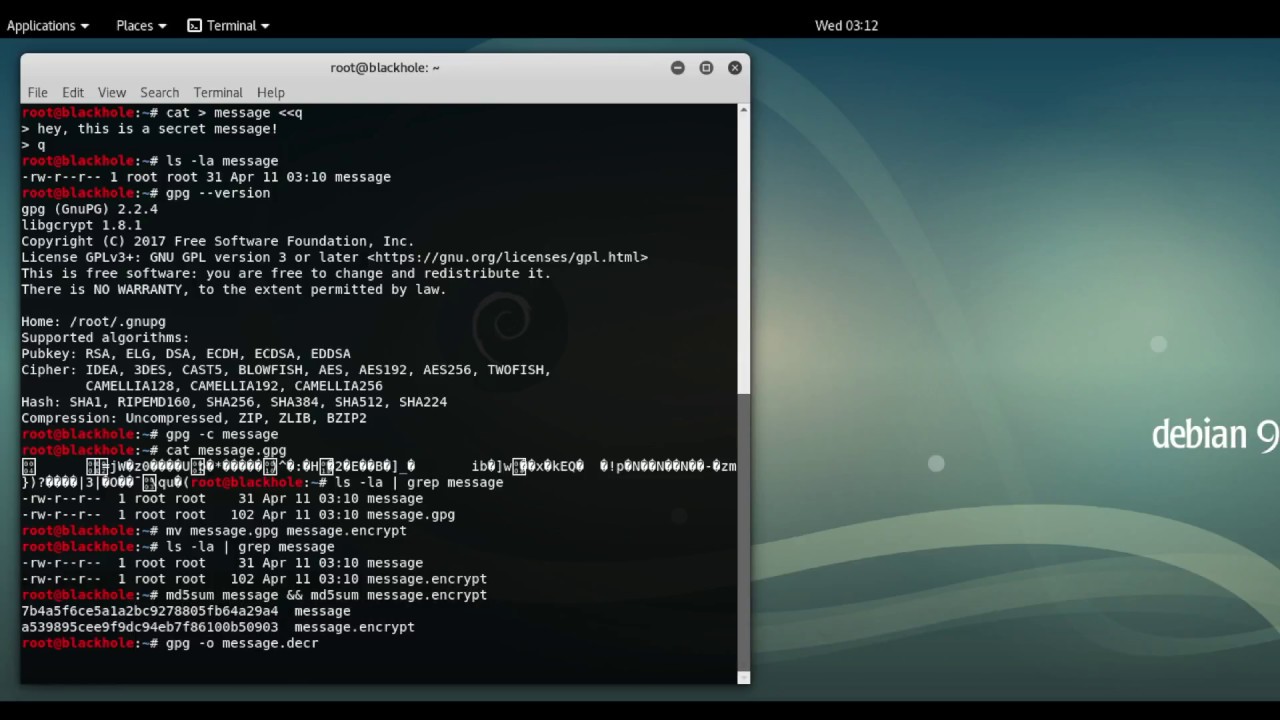Open the clock showing Wed 03:12
This screenshot has width=1280, height=720.
[846, 25]
